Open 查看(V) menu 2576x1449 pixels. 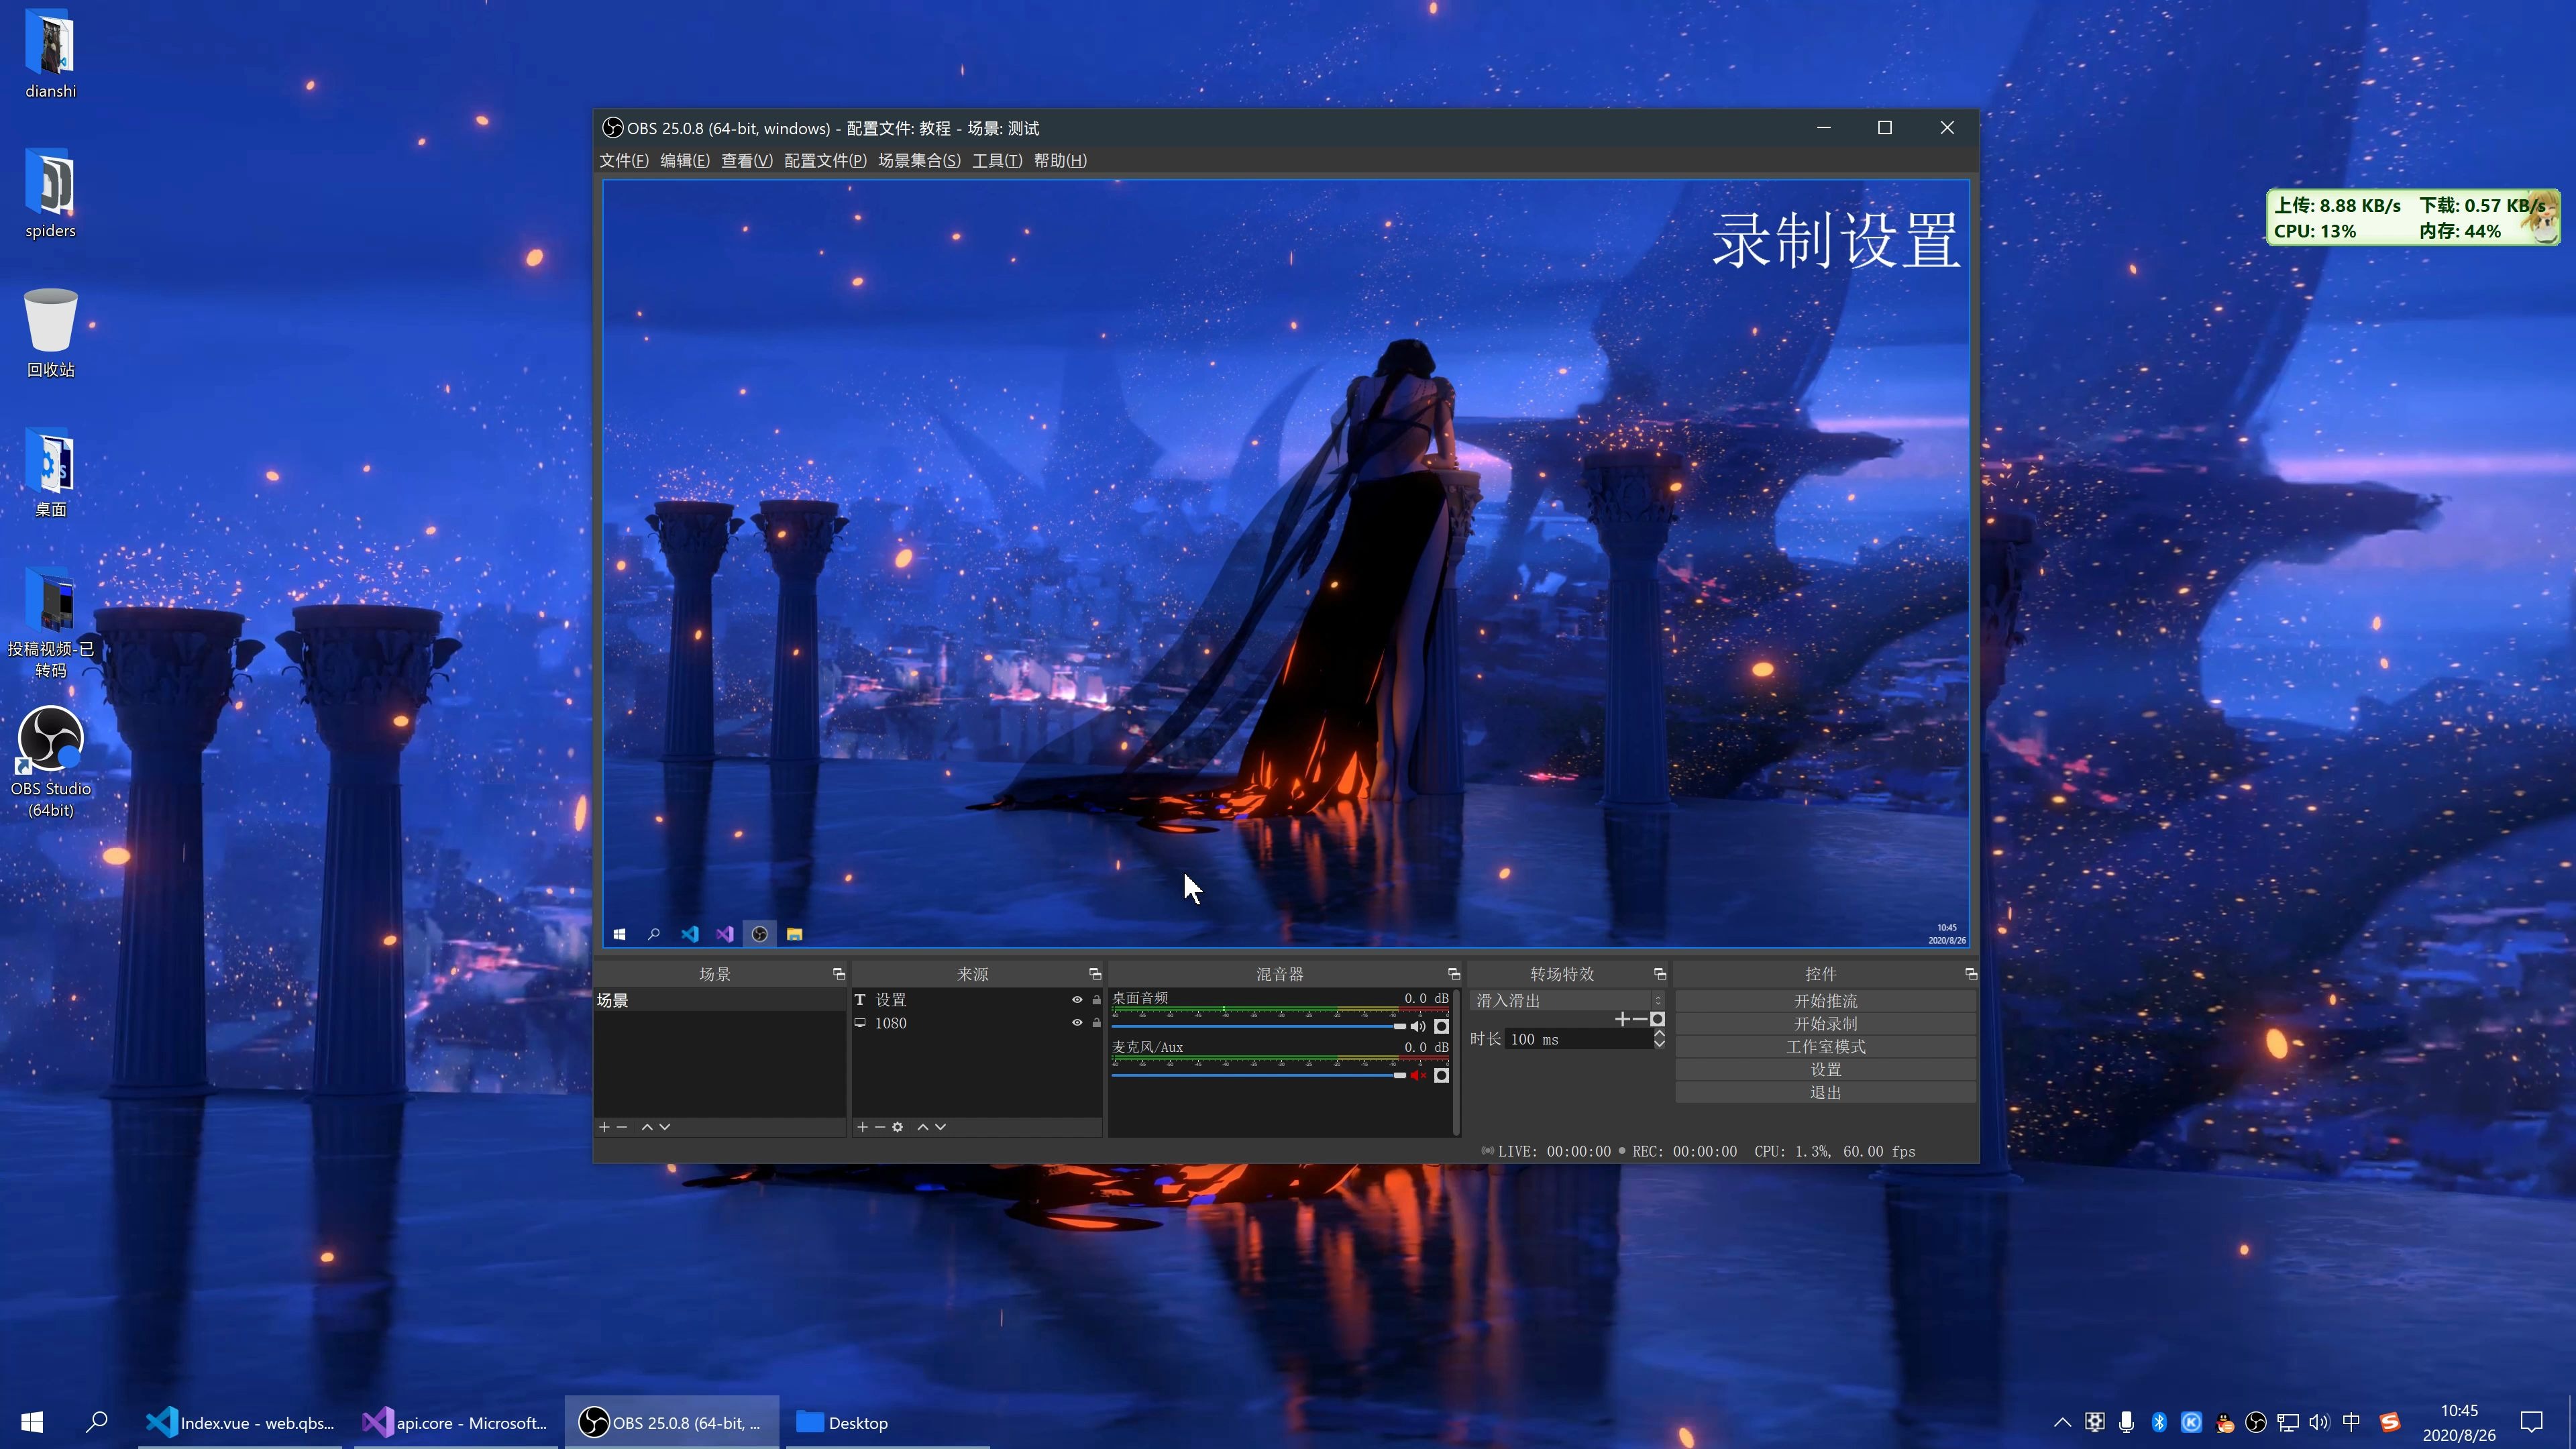(747, 161)
